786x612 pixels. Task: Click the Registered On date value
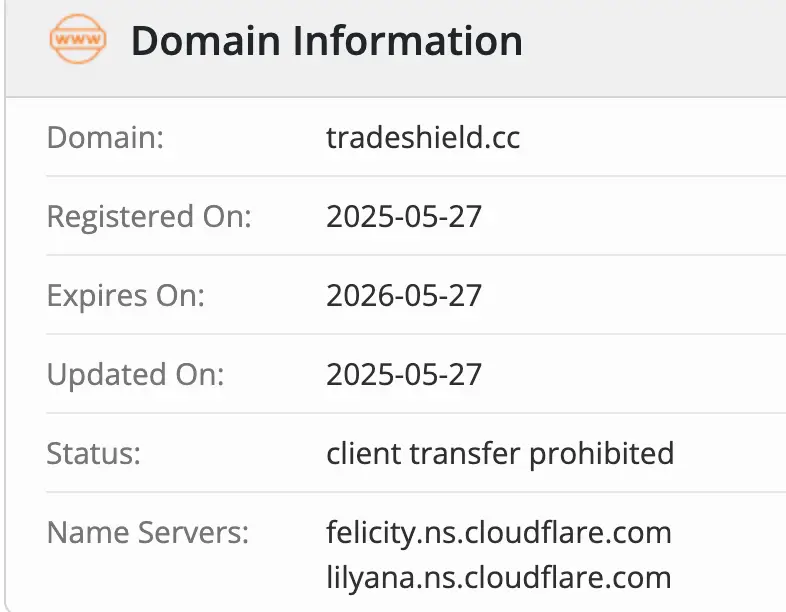[x=404, y=216]
